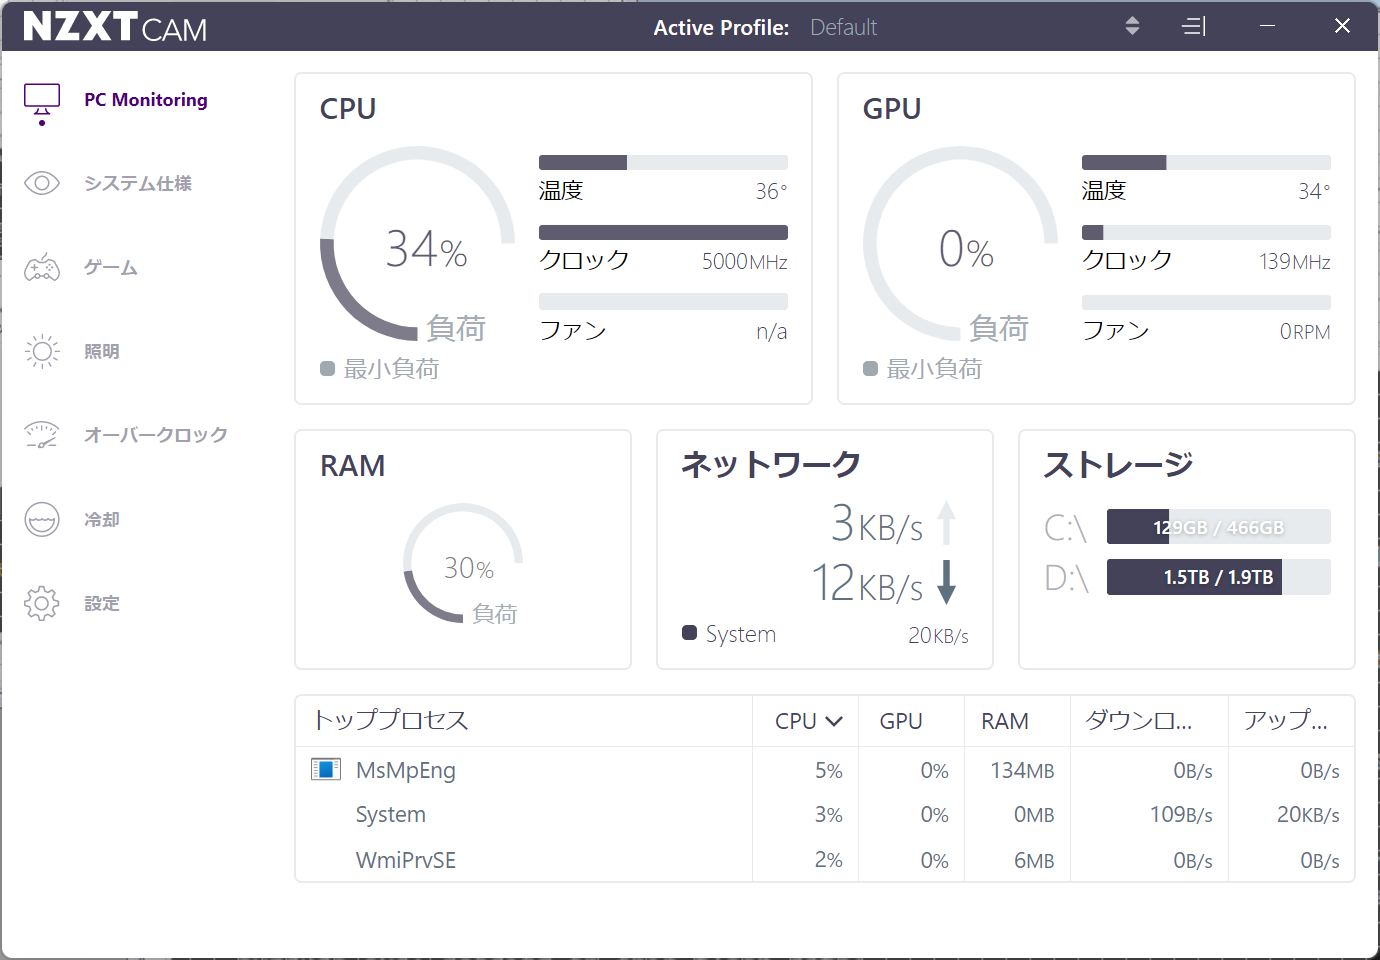1380x960 pixels.
Task: Click the オーバークロック gauge icon
Action: (42, 435)
